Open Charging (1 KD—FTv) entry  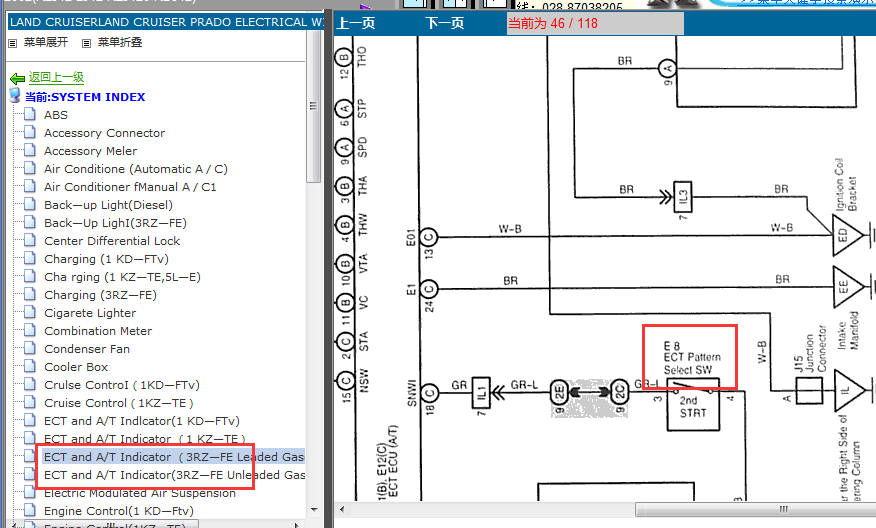(x=106, y=259)
